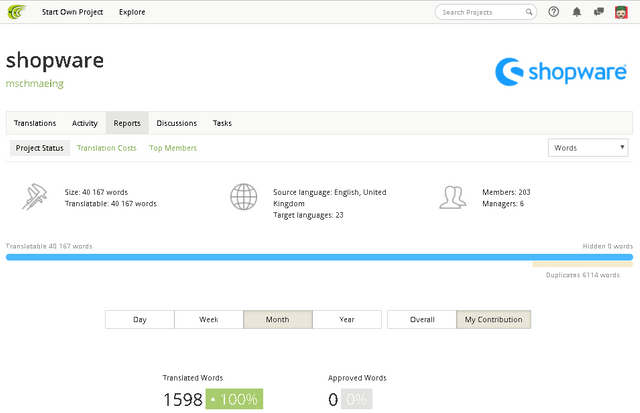Click the globe languages icon
This screenshot has height=413, width=640.
click(243, 197)
